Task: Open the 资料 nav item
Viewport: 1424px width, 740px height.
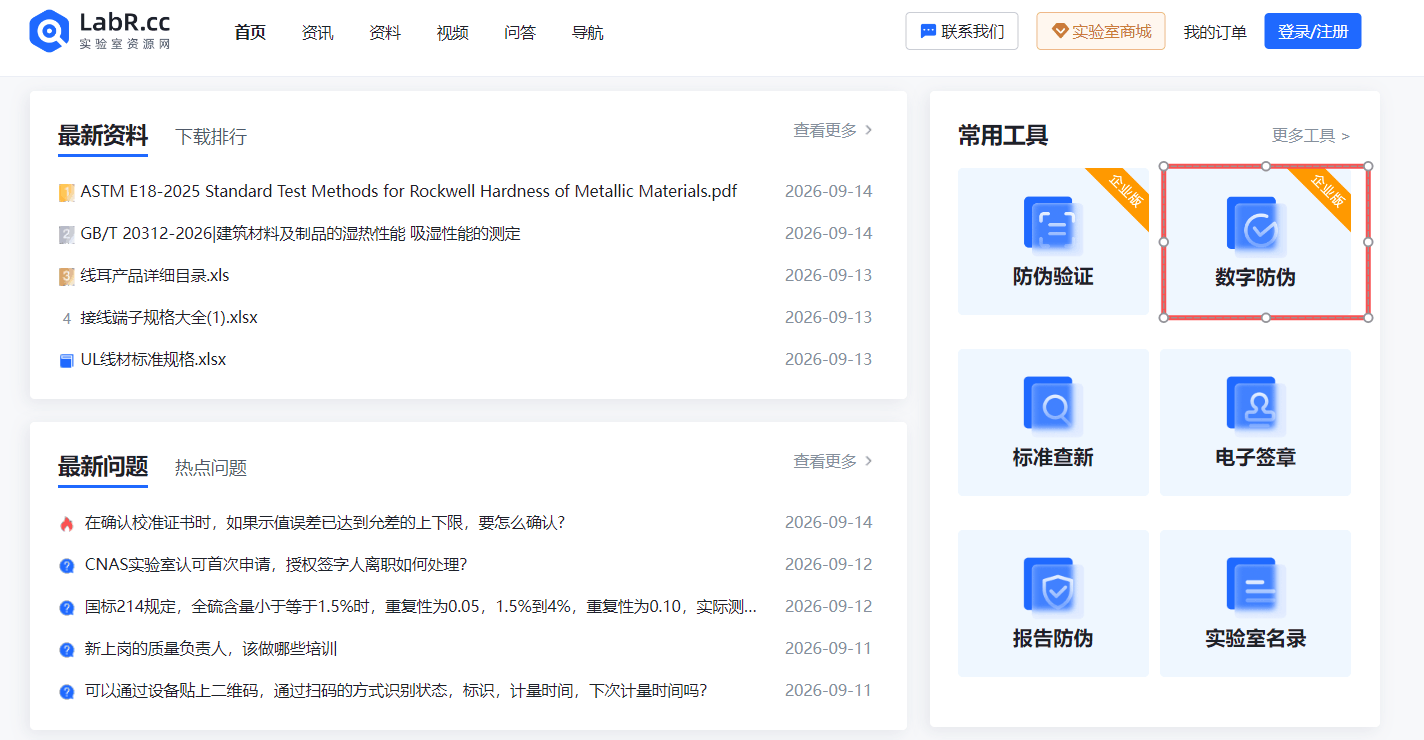Action: (x=385, y=32)
